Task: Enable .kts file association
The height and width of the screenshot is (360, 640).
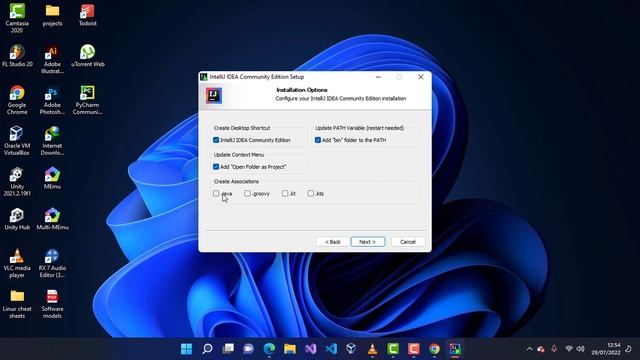Action: click(x=311, y=193)
